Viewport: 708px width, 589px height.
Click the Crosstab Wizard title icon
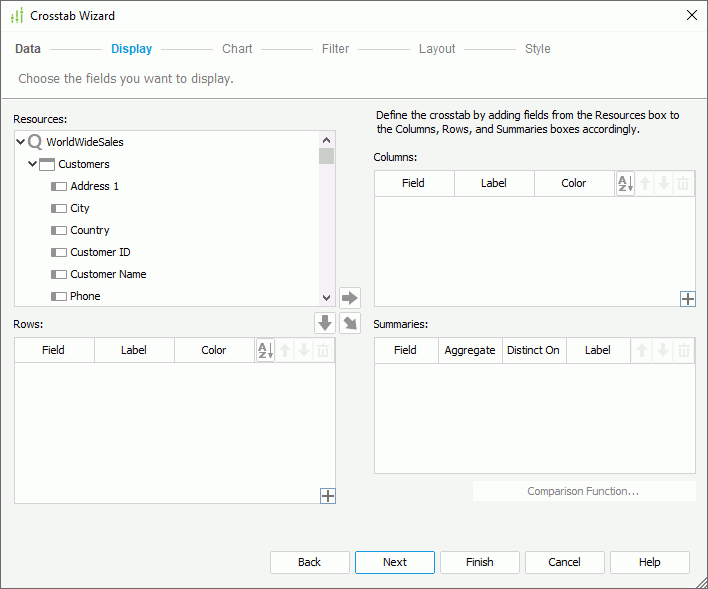coord(17,16)
